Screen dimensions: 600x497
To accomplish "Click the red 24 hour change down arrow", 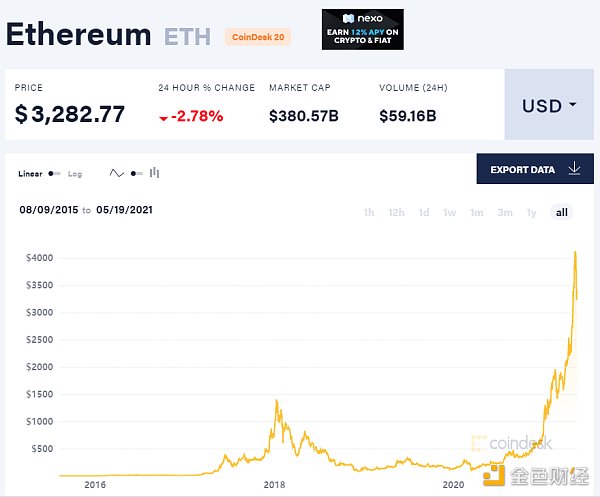I will pos(163,118).
